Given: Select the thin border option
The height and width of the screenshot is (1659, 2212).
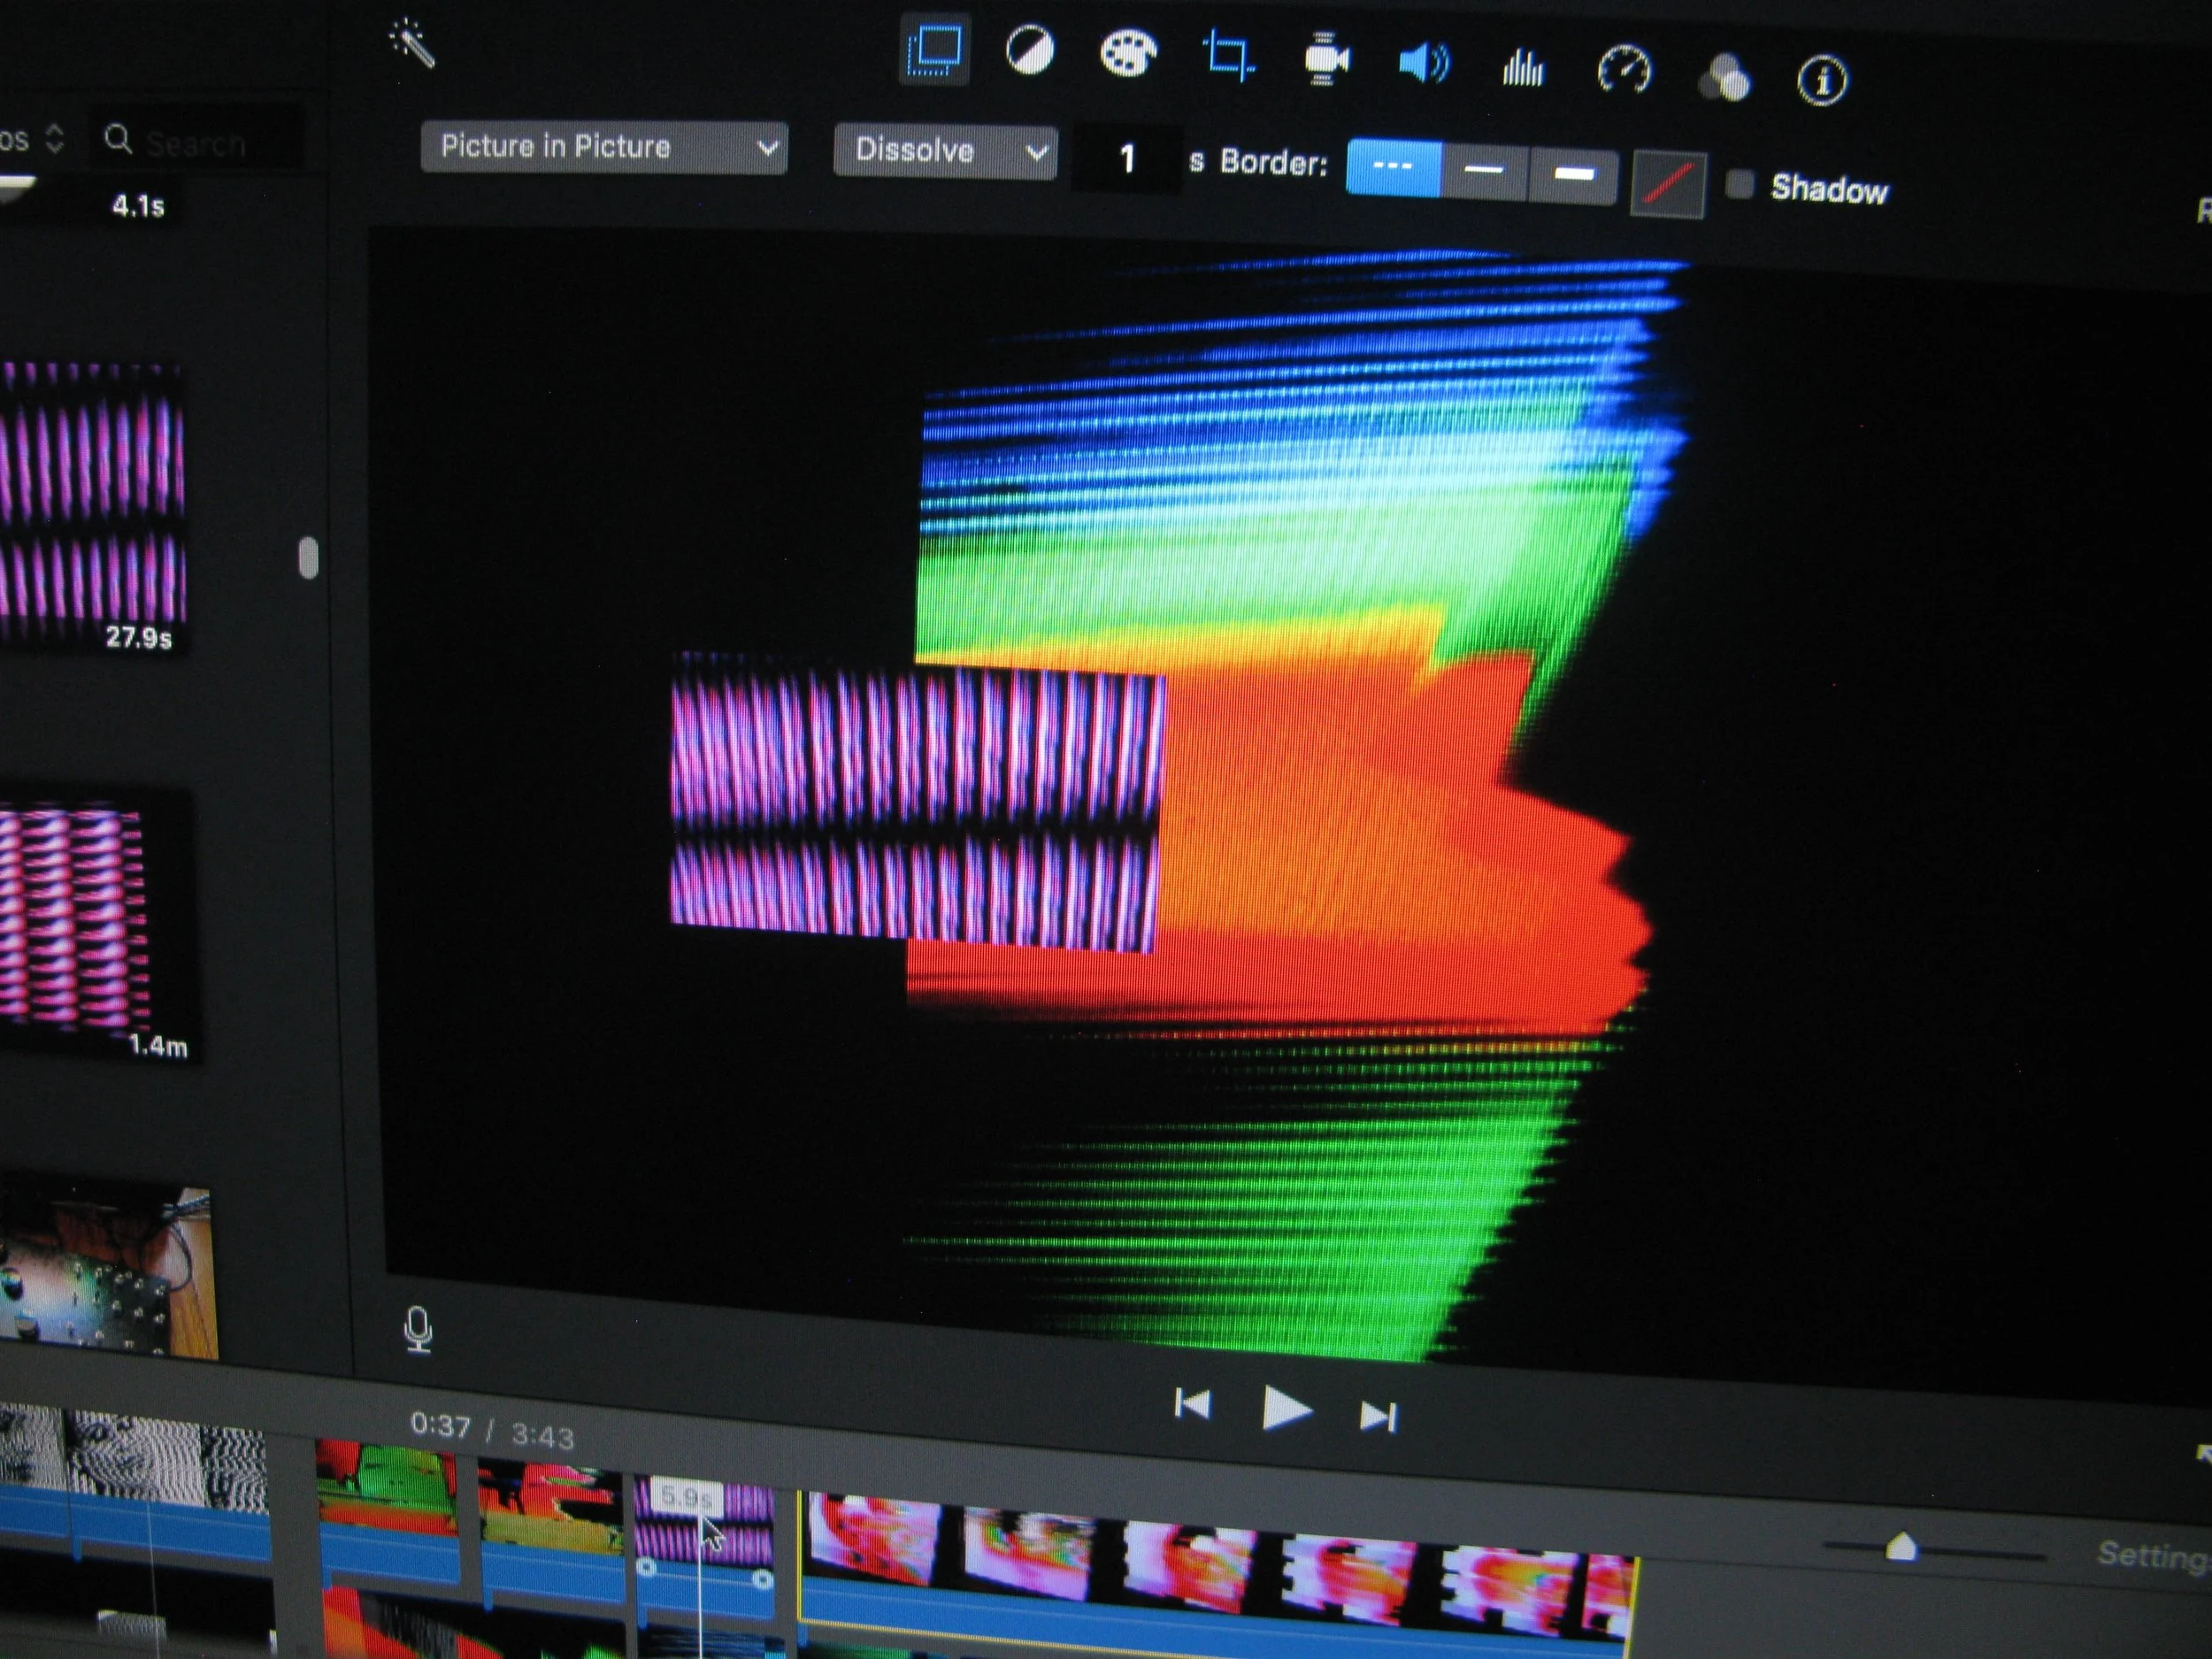Looking at the screenshot, I should pos(1484,171).
